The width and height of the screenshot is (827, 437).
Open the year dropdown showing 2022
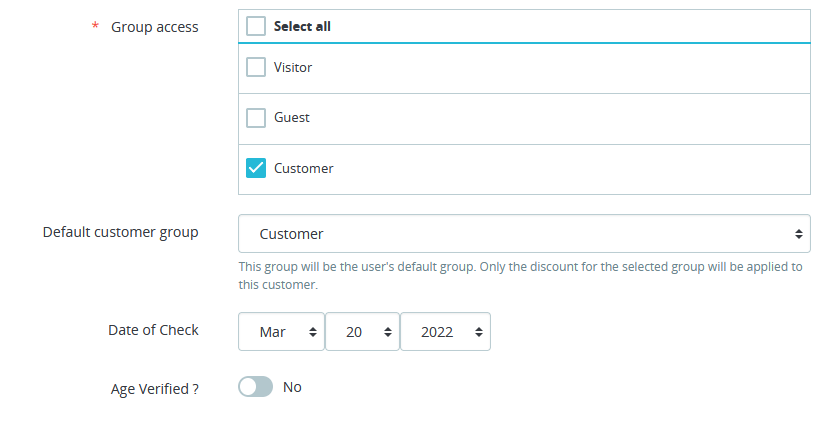coord(444,333)
